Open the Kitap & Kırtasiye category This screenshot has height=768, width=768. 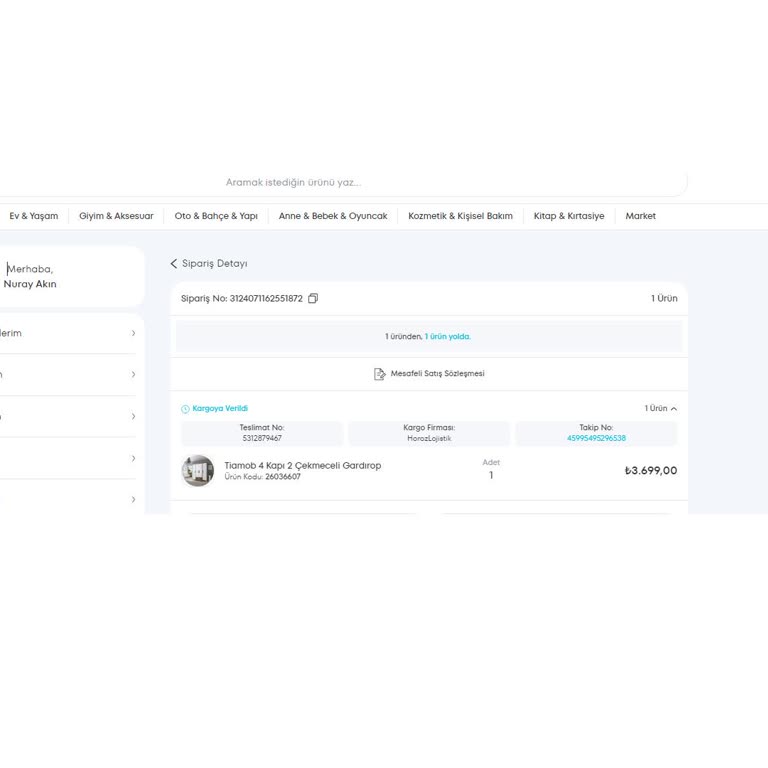pyautogui.click(x=569, y=216)
